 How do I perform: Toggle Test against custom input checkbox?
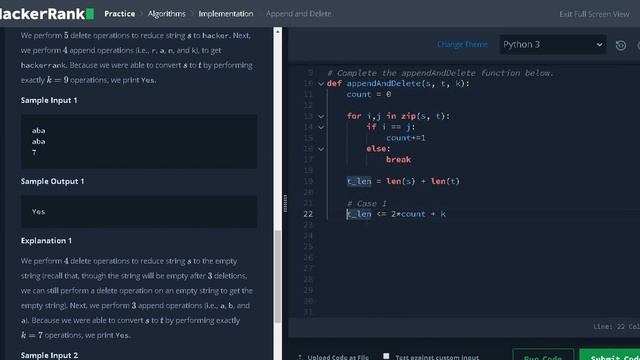pyautogui.click(x=386, y=356)
